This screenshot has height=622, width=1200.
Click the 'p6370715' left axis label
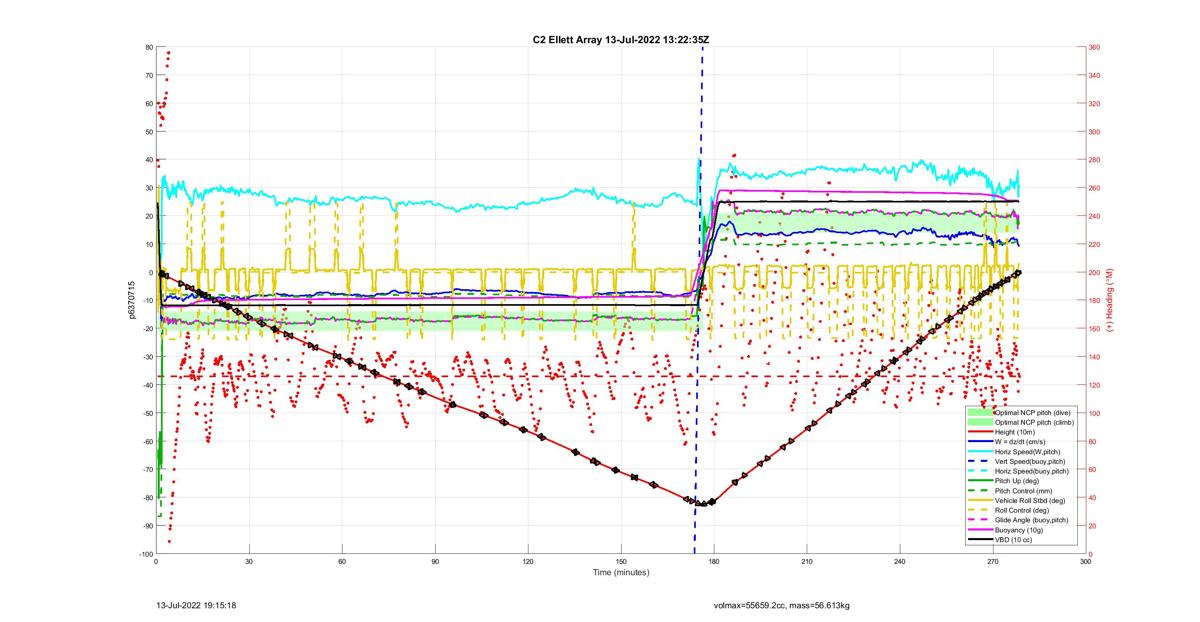(130, 300)
